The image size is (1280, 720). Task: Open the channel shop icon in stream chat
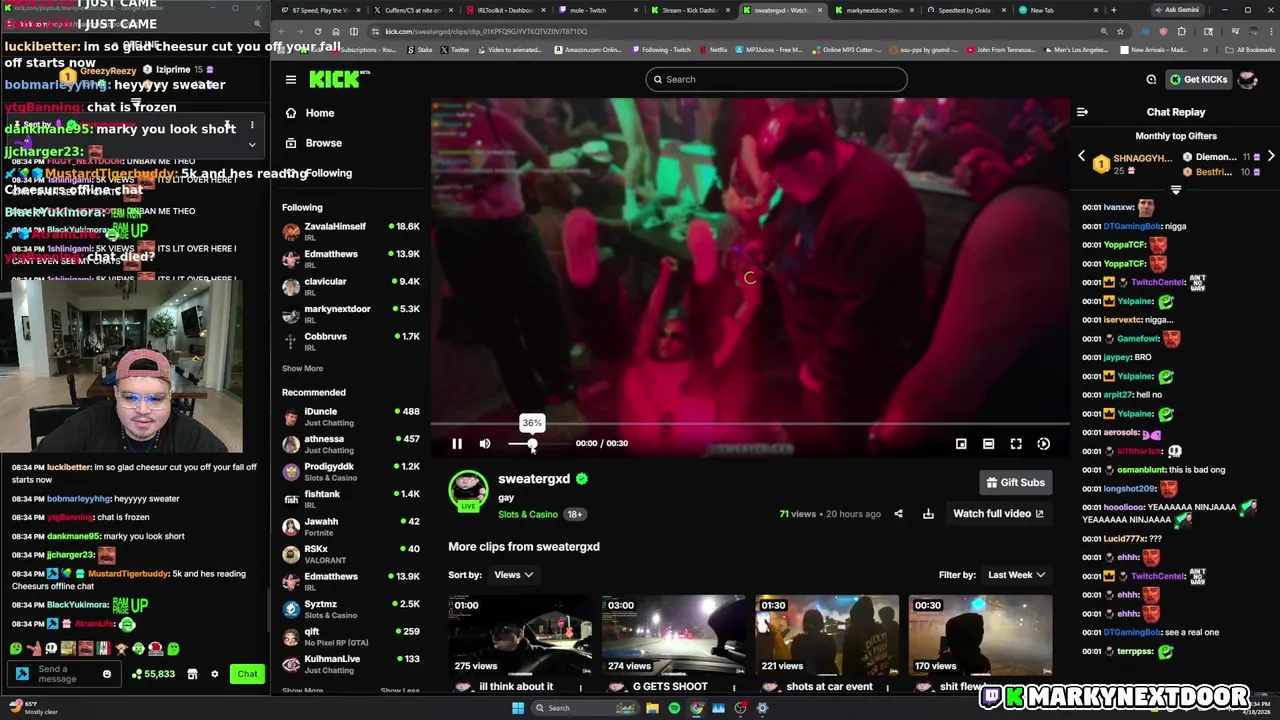pyautogui.click(x=192, y=674)
